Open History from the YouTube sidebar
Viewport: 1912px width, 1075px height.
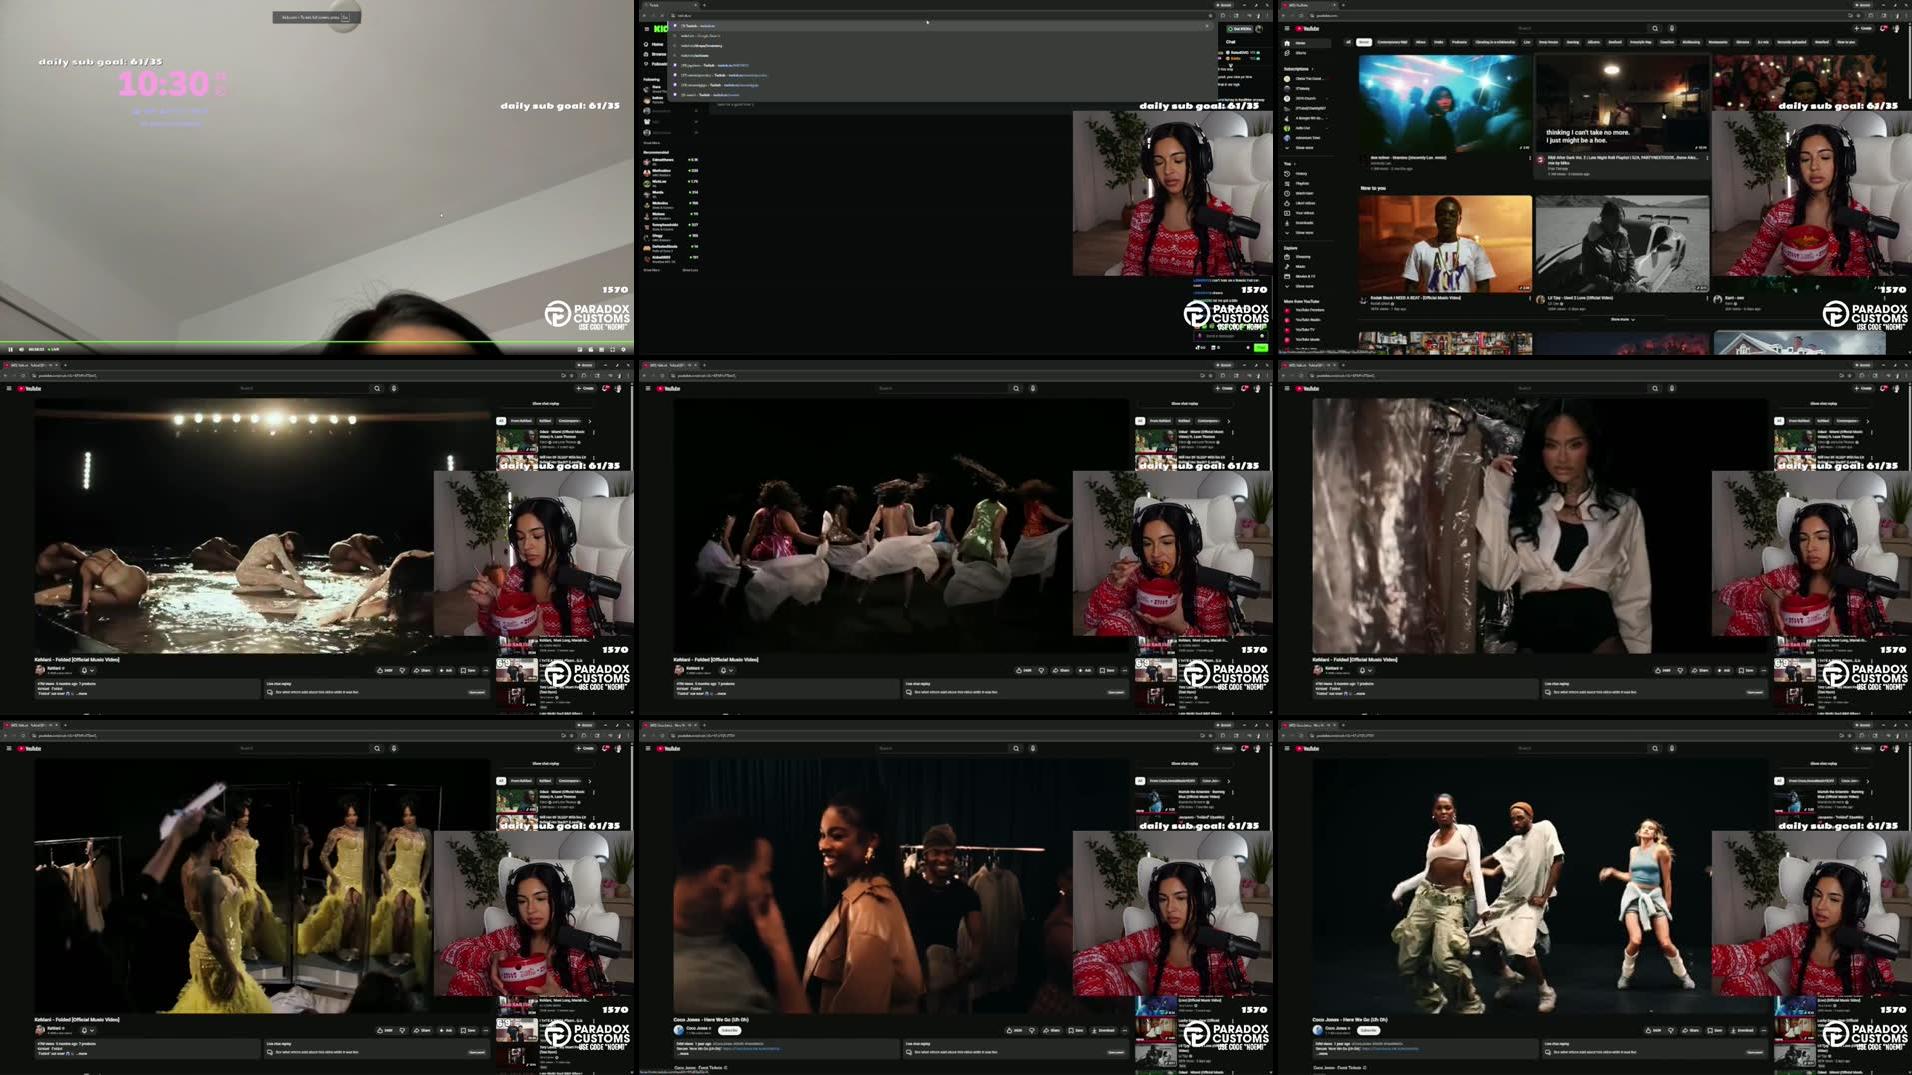pyautogui.click(x=1301, y=173)
